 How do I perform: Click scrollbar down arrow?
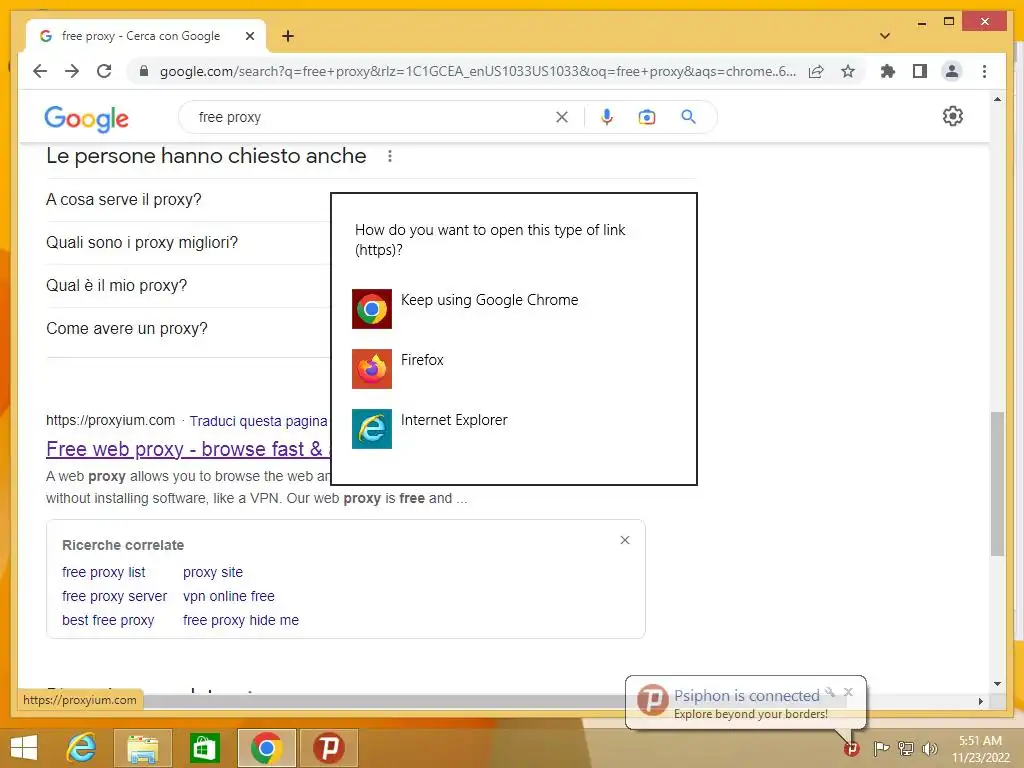[997, 684]
